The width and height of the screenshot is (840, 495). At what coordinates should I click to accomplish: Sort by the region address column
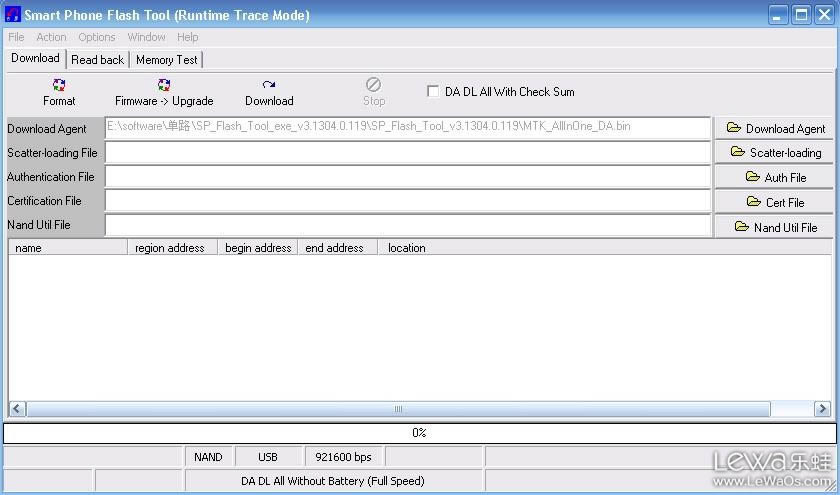(171, 248)
